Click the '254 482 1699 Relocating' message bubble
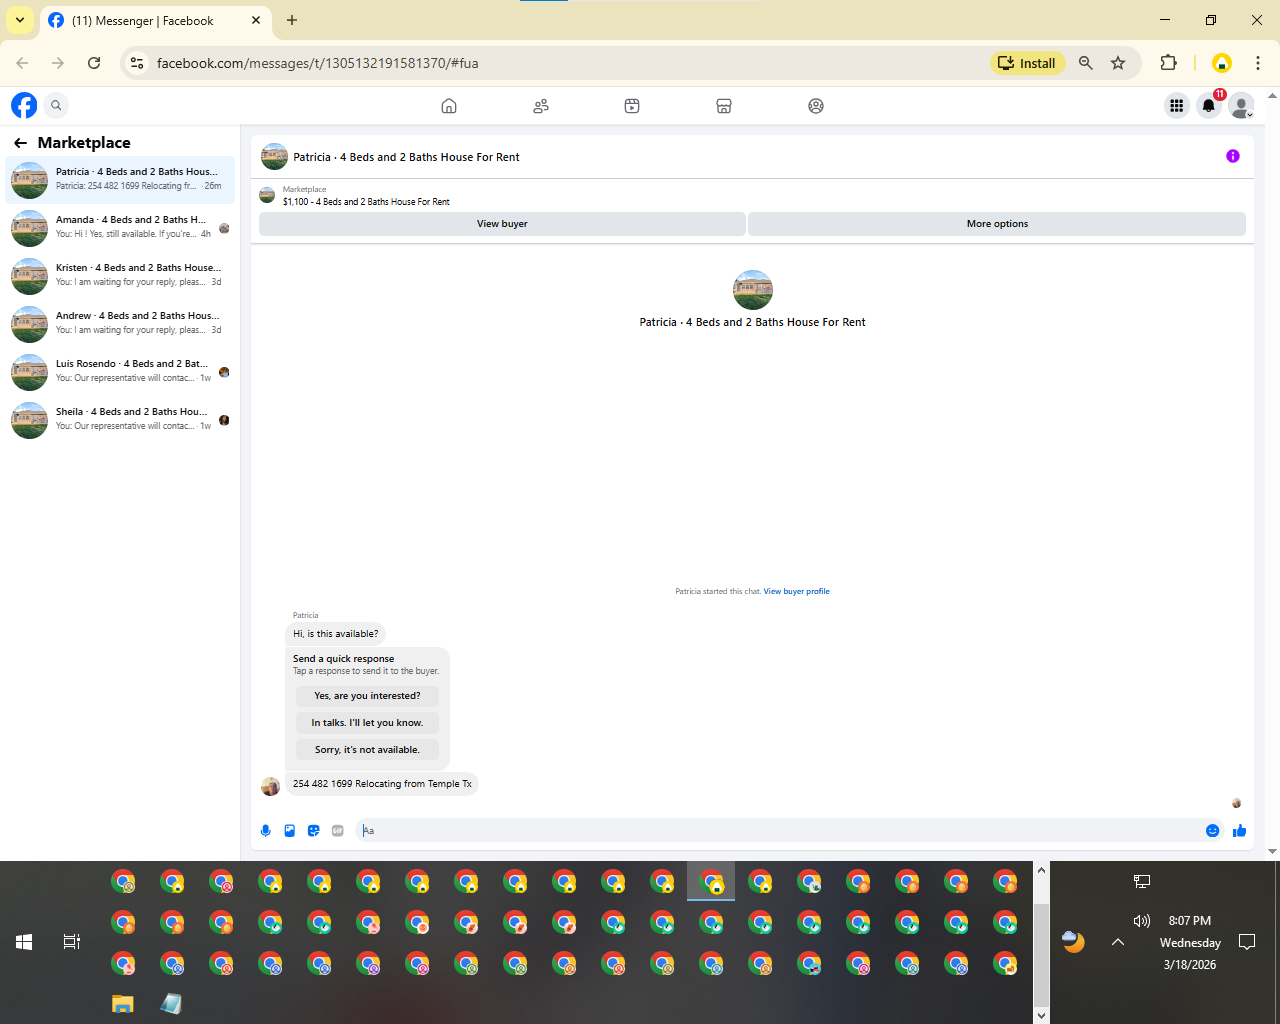This screenshot has height=1024, width=1280. click(382, 784)
